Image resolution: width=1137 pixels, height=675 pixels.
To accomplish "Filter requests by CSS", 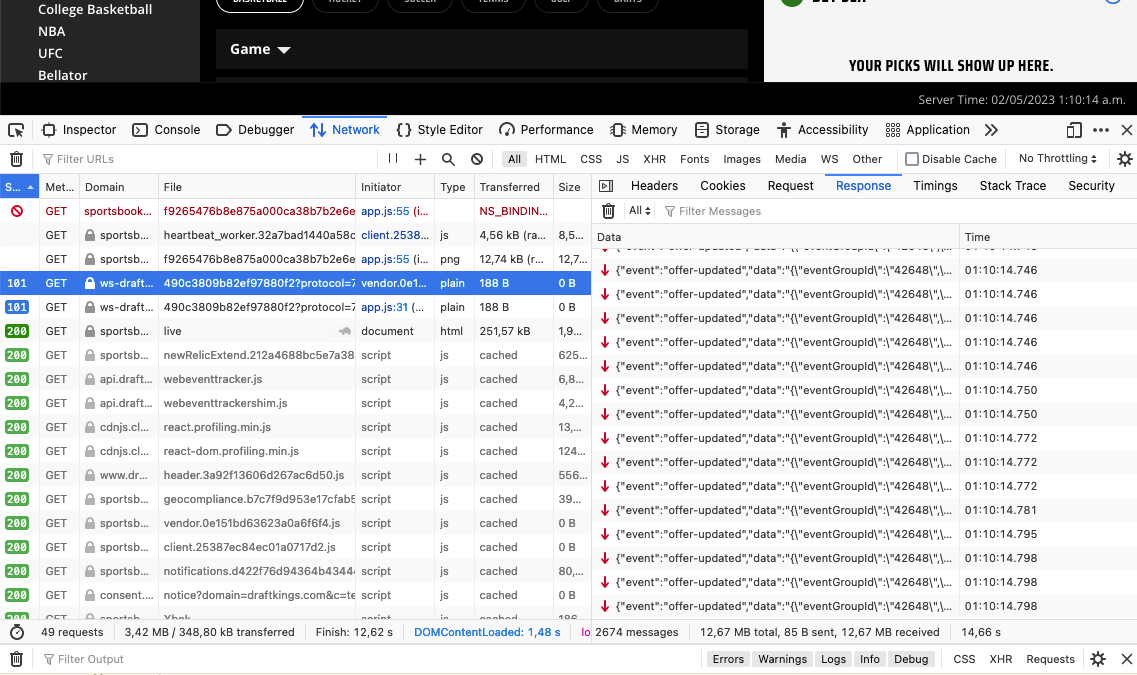I will pyautogui.click(x=591, y=159).
